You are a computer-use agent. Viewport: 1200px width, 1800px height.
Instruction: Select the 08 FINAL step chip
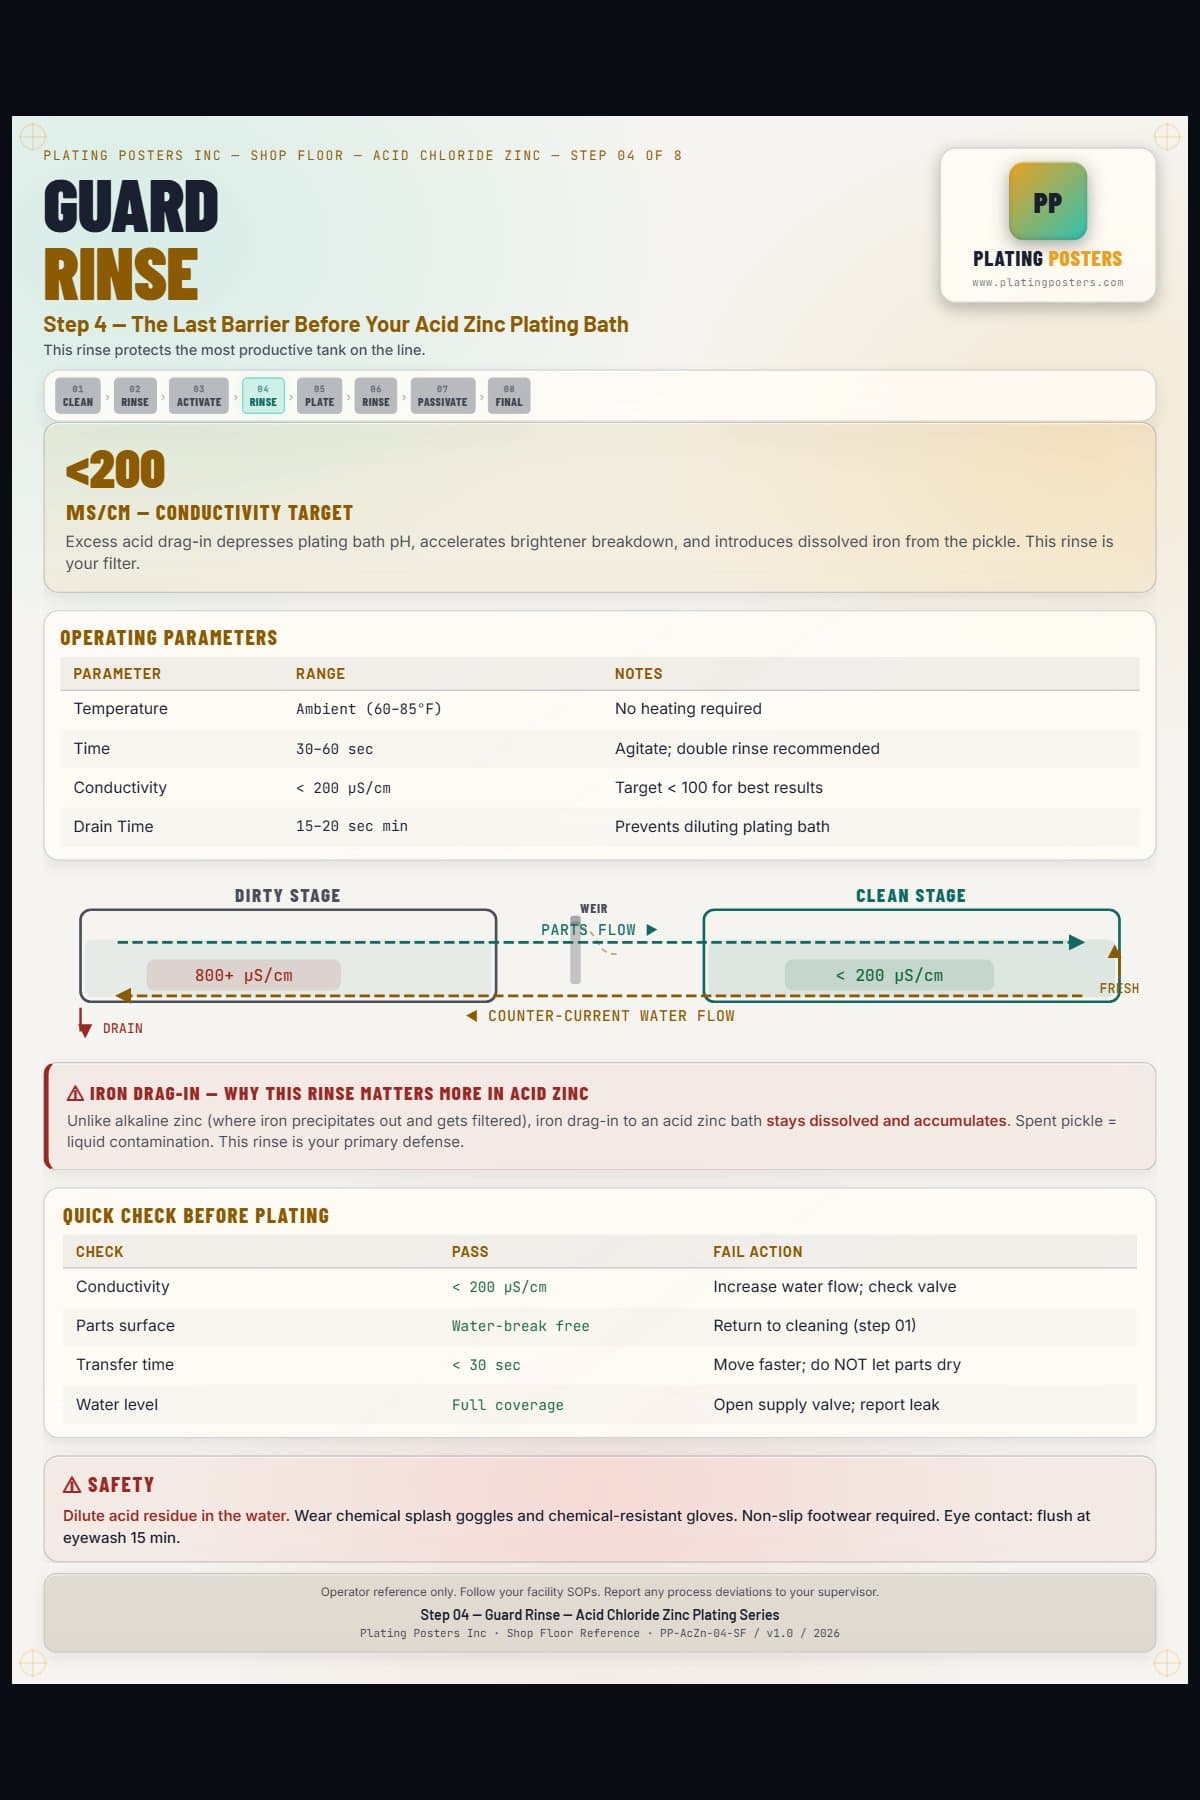click(x=509, y=395)
